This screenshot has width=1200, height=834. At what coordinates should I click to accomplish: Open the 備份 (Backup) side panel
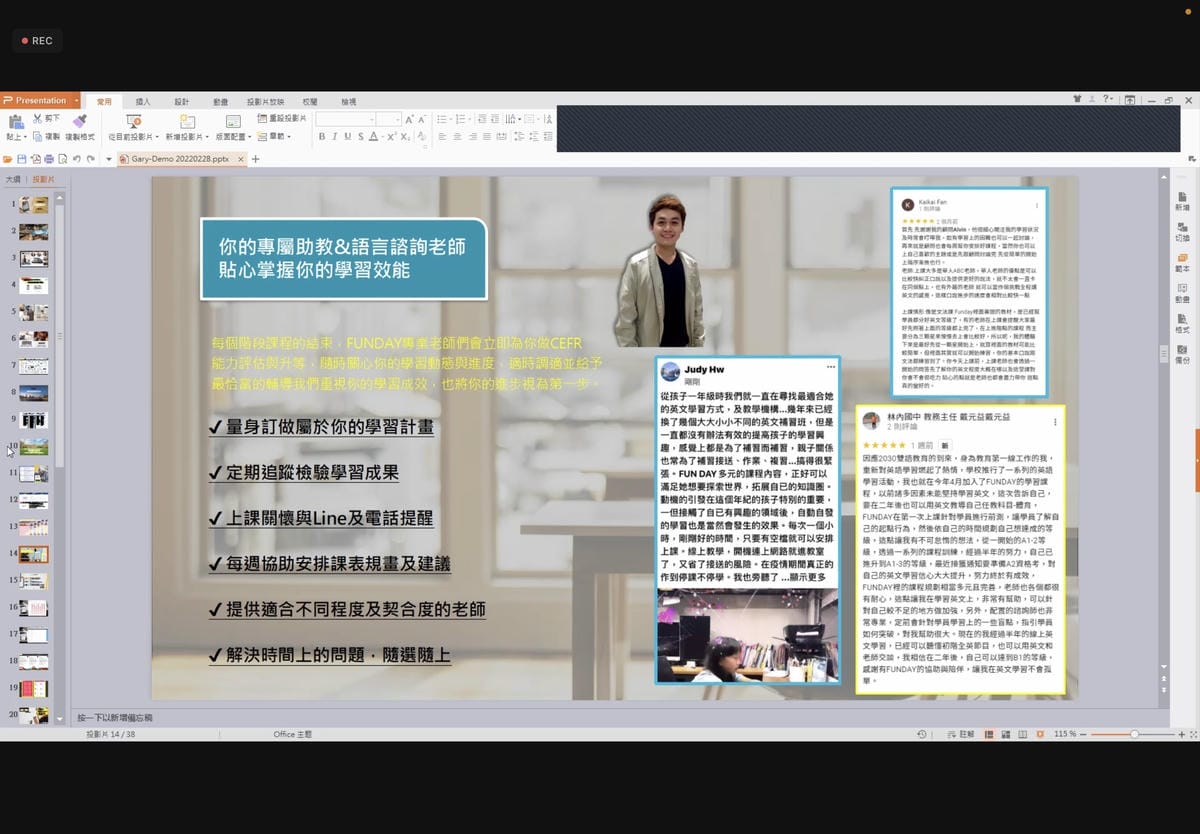pos(1182,353)
